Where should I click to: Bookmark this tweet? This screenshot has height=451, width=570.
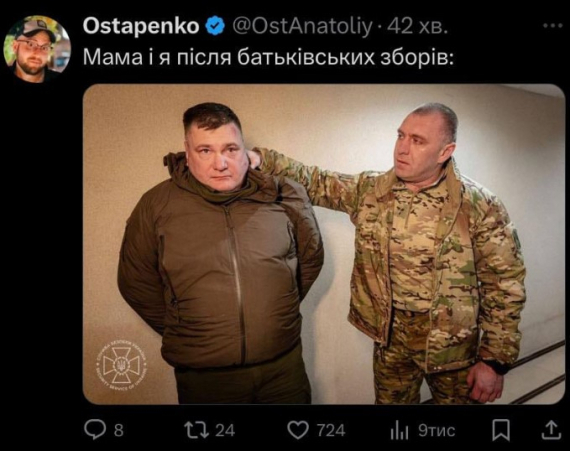(501, 431)
